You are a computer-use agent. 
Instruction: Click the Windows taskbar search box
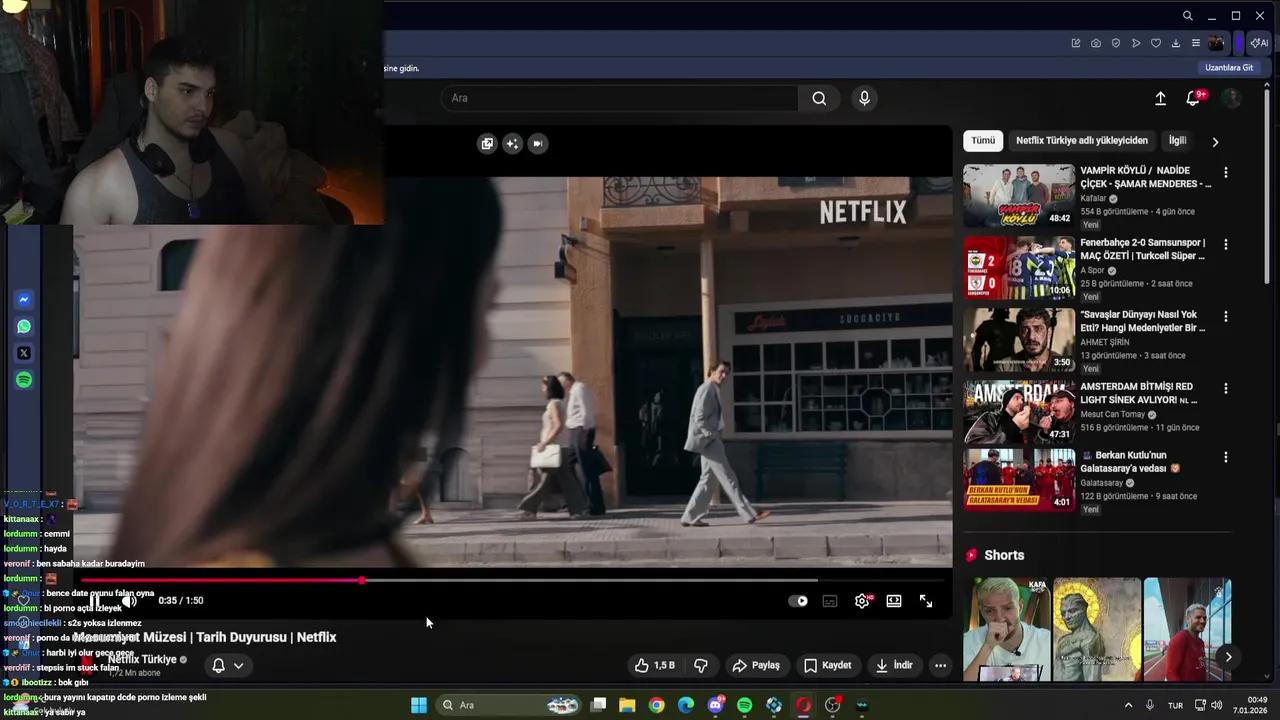[511, 705]
